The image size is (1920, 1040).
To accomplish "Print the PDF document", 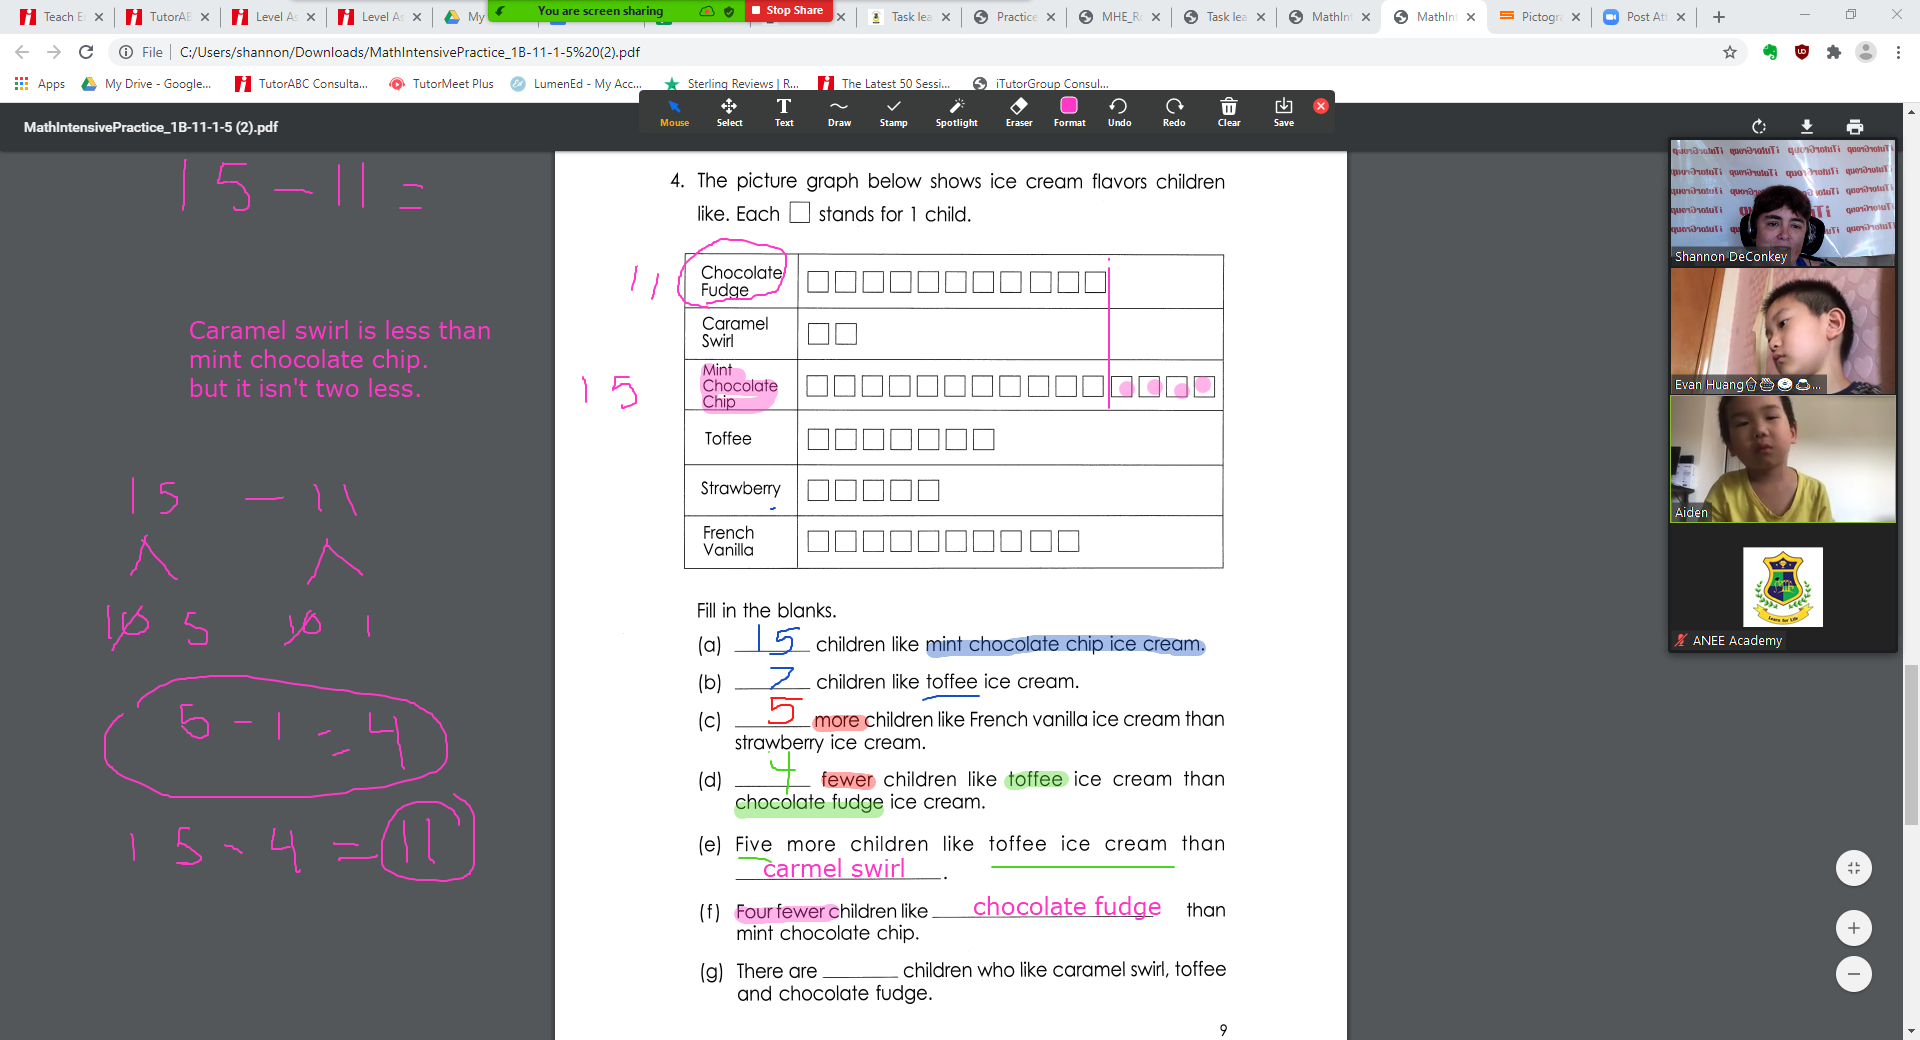I will tap(1855, 127).
